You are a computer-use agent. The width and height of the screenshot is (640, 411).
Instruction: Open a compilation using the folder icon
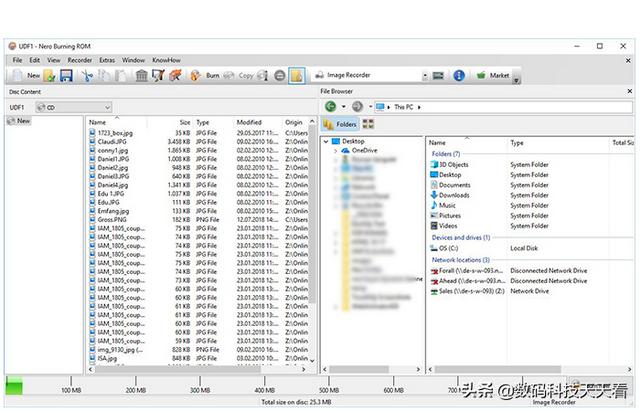pyautogui.click(x=49, y=76)
